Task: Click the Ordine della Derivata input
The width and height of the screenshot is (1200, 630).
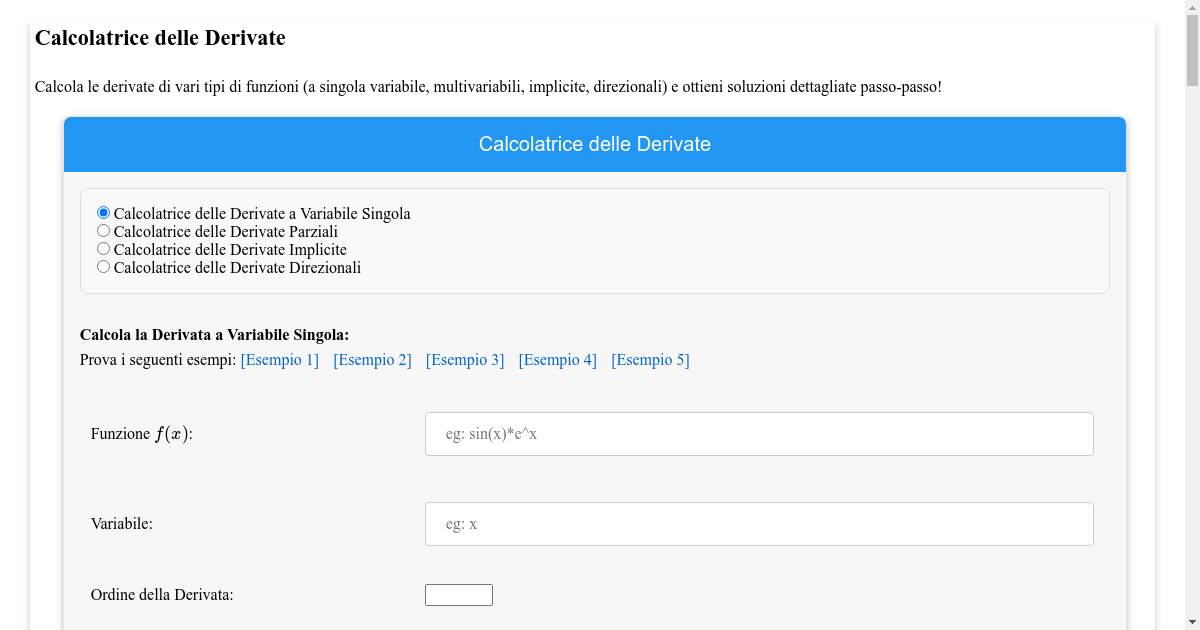Action: pyautogui.click(x=458, y=594)
